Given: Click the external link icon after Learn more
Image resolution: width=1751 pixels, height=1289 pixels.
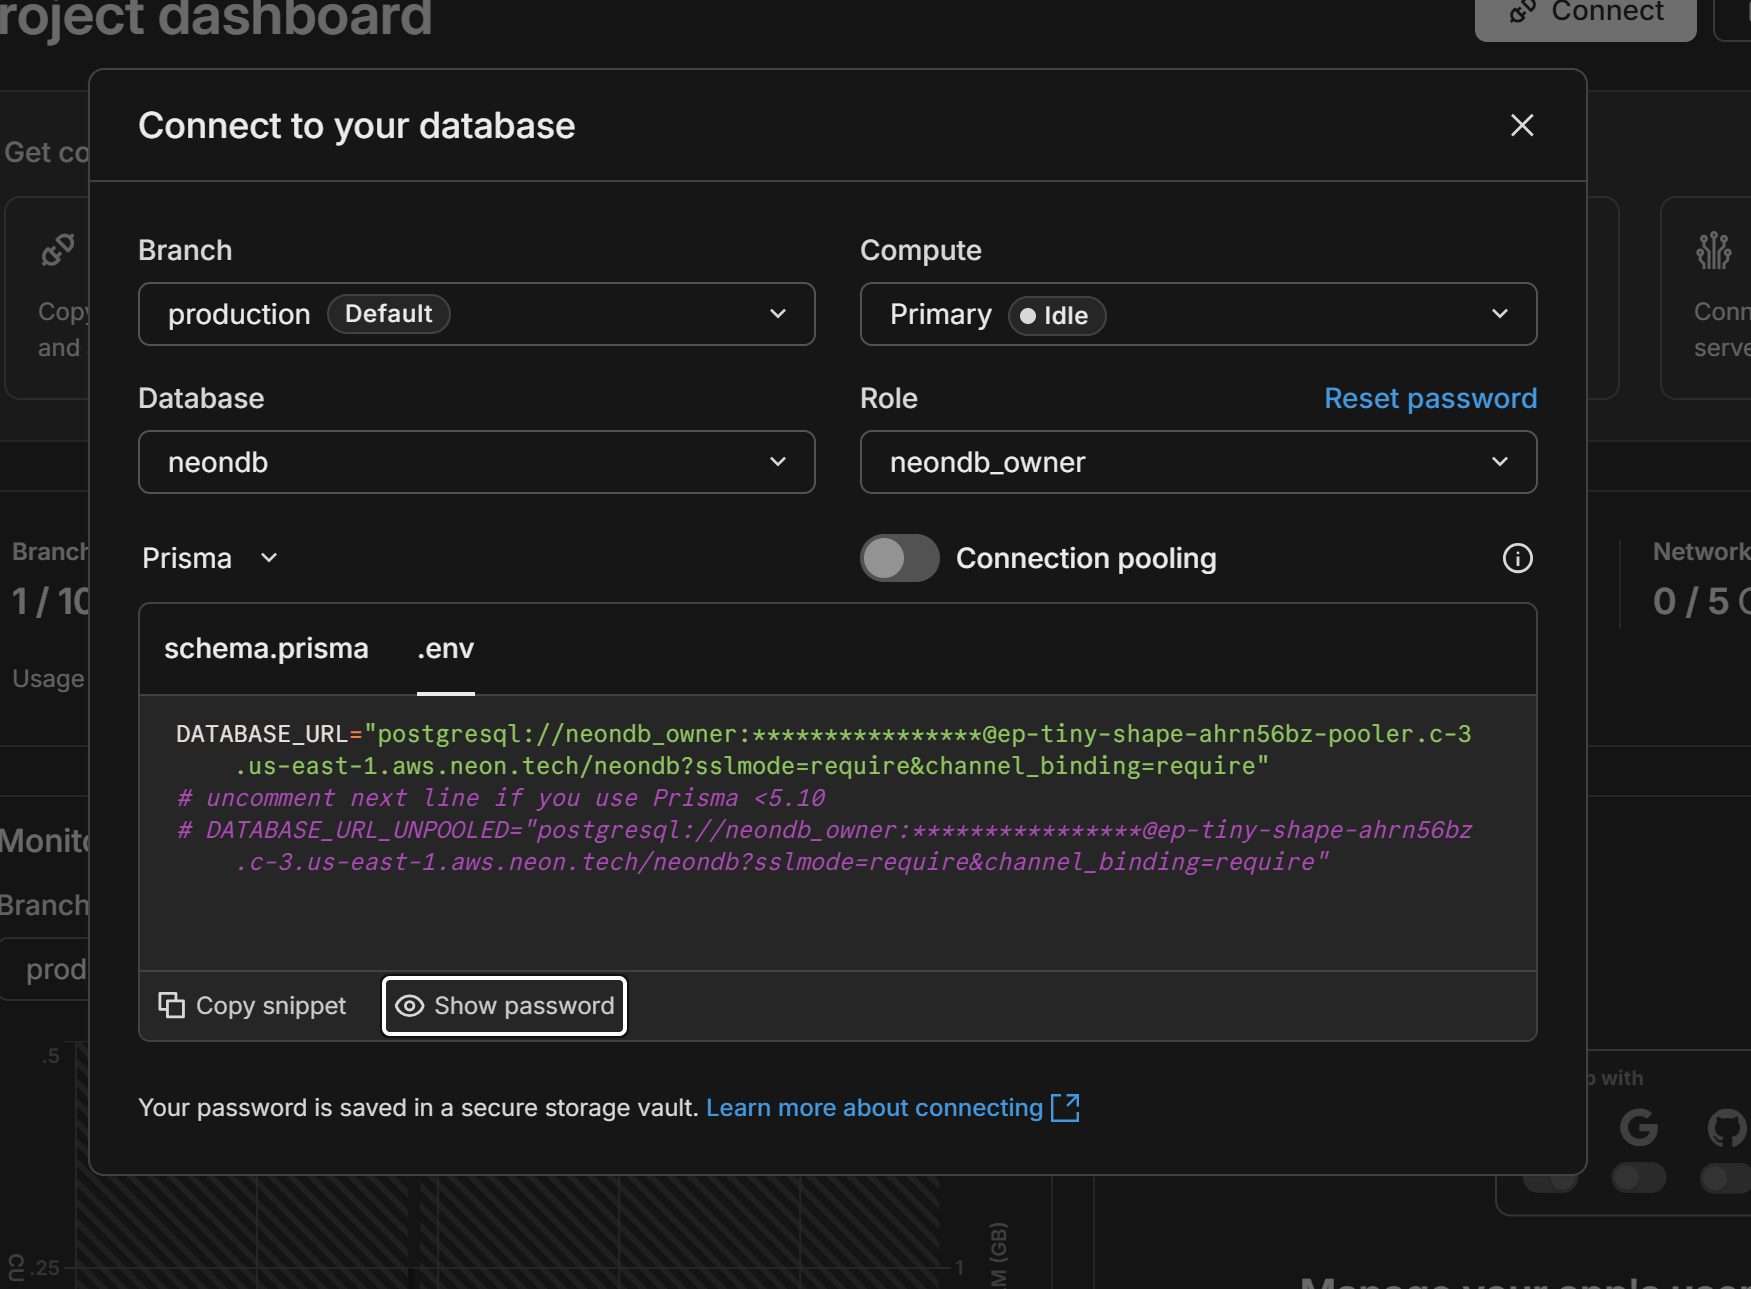Looking at the screenshot, I should (1066, 1108).
